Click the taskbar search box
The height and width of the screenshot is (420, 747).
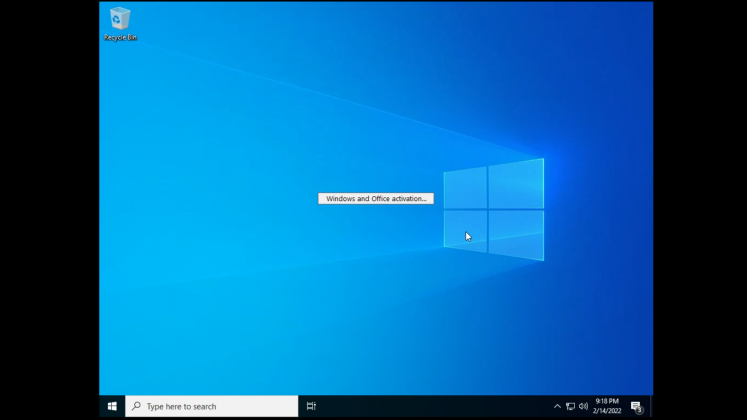point(212,406)
